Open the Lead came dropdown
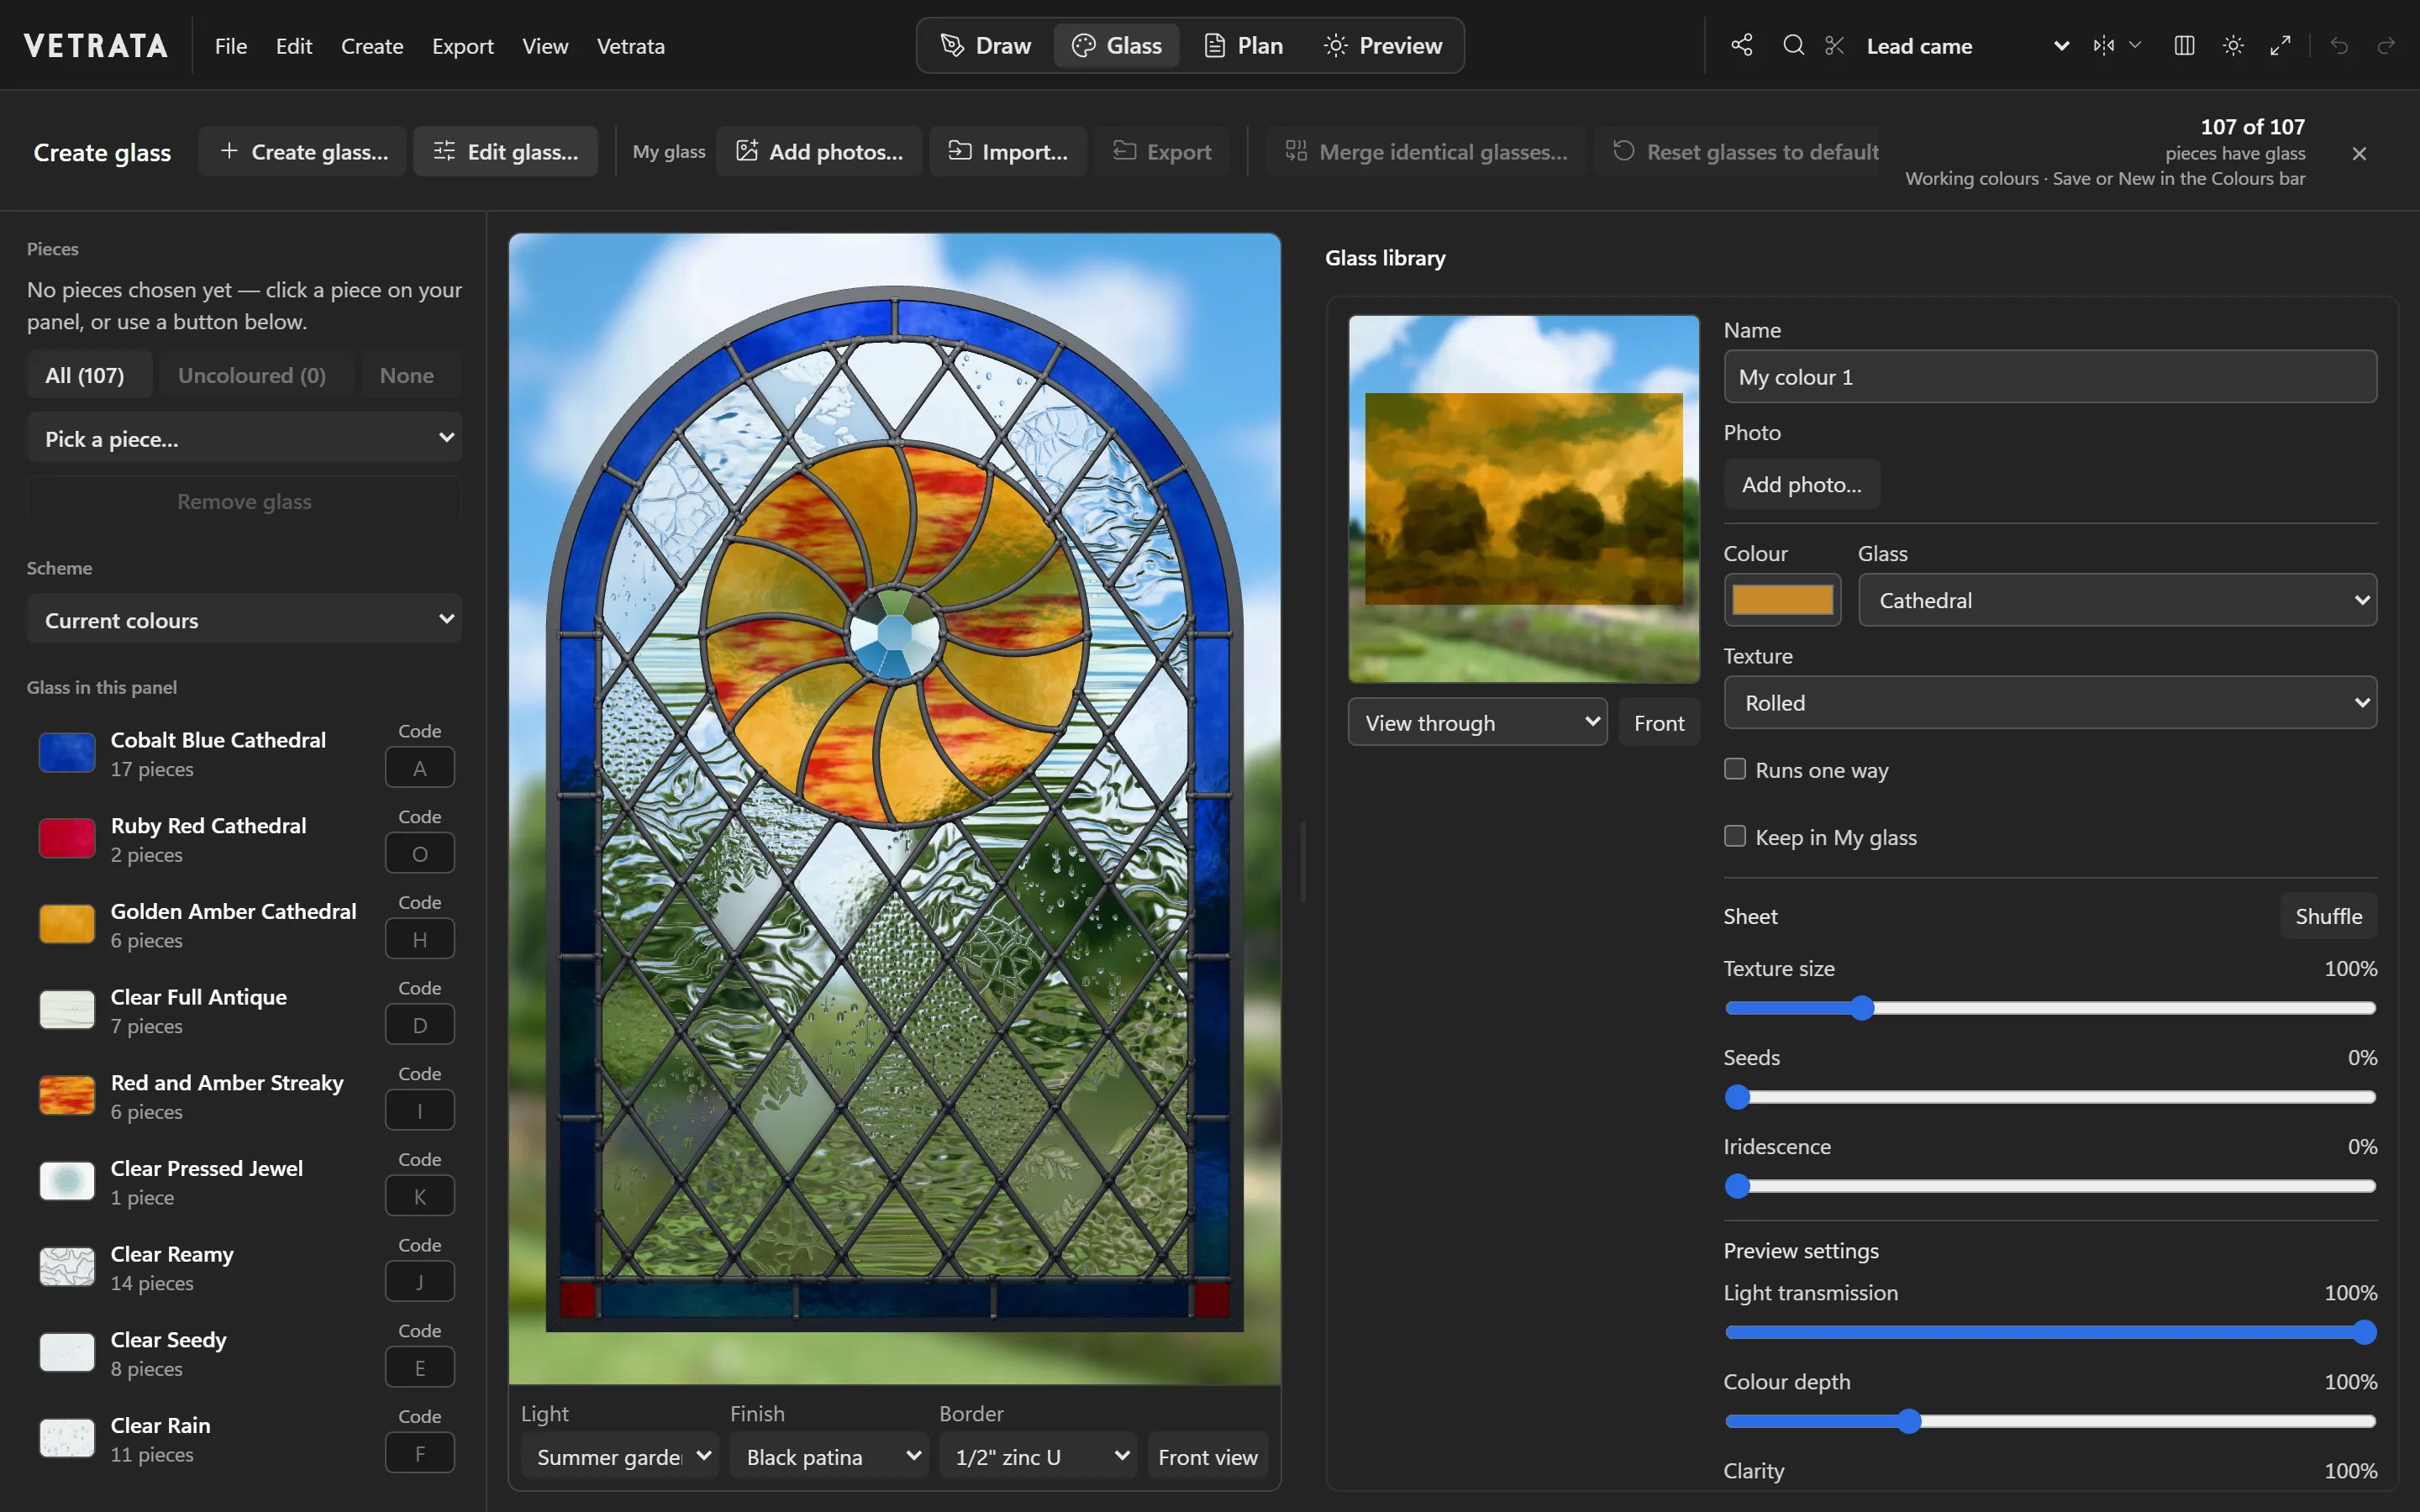This screenshot has height=1512, width=2420. click(1967, 46)
